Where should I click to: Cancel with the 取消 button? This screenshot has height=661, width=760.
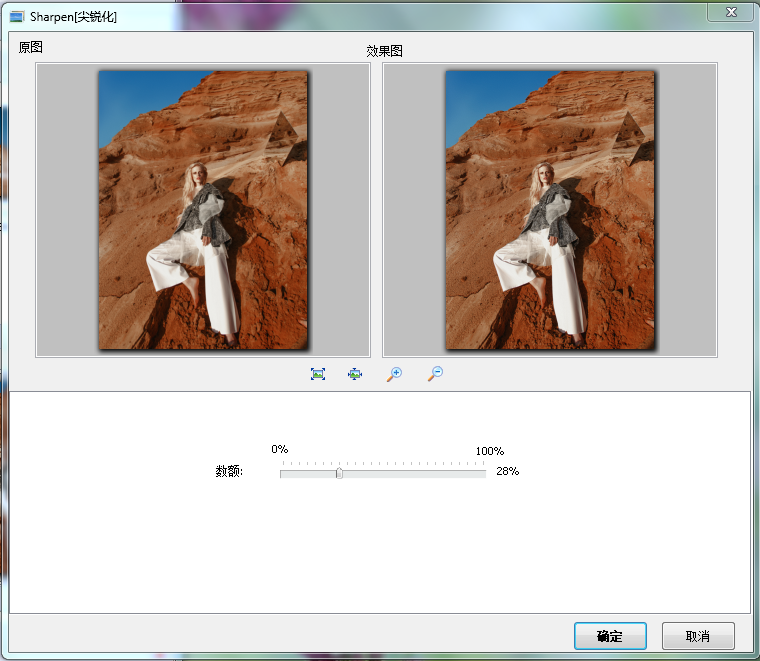[698, 636]
